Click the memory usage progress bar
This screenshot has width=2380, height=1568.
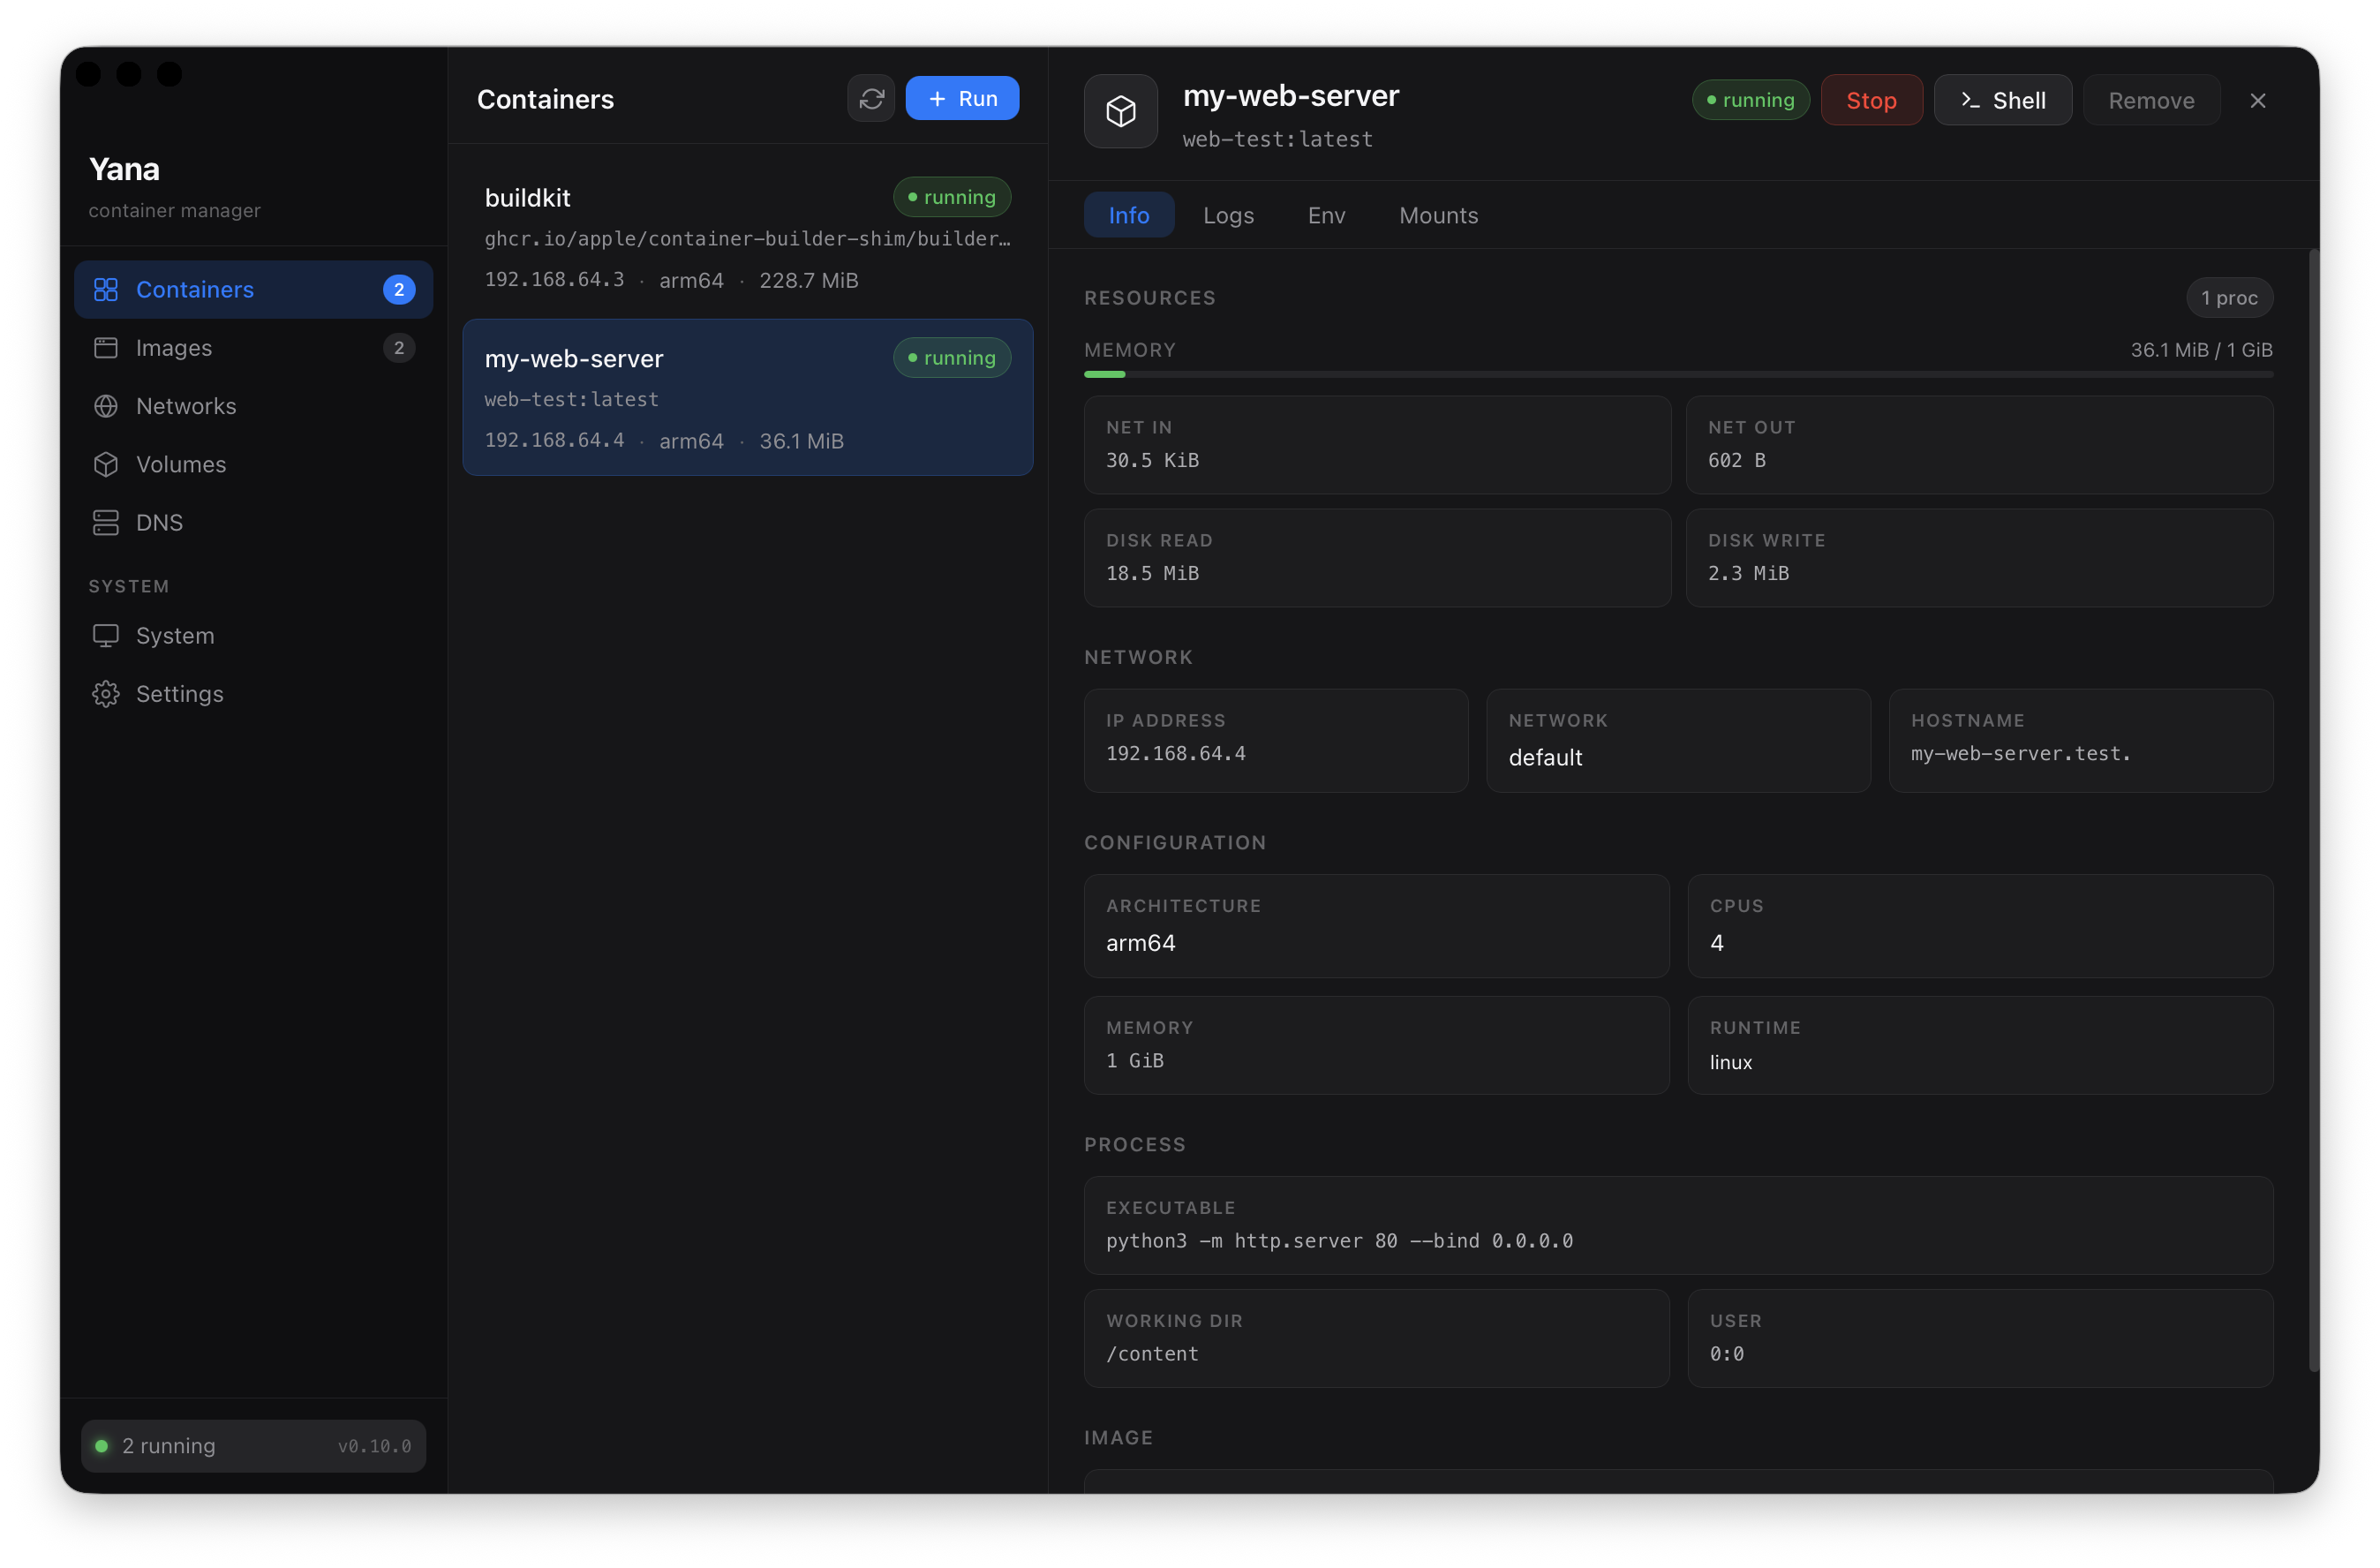pyautogui.click(x=1678, y=374)
